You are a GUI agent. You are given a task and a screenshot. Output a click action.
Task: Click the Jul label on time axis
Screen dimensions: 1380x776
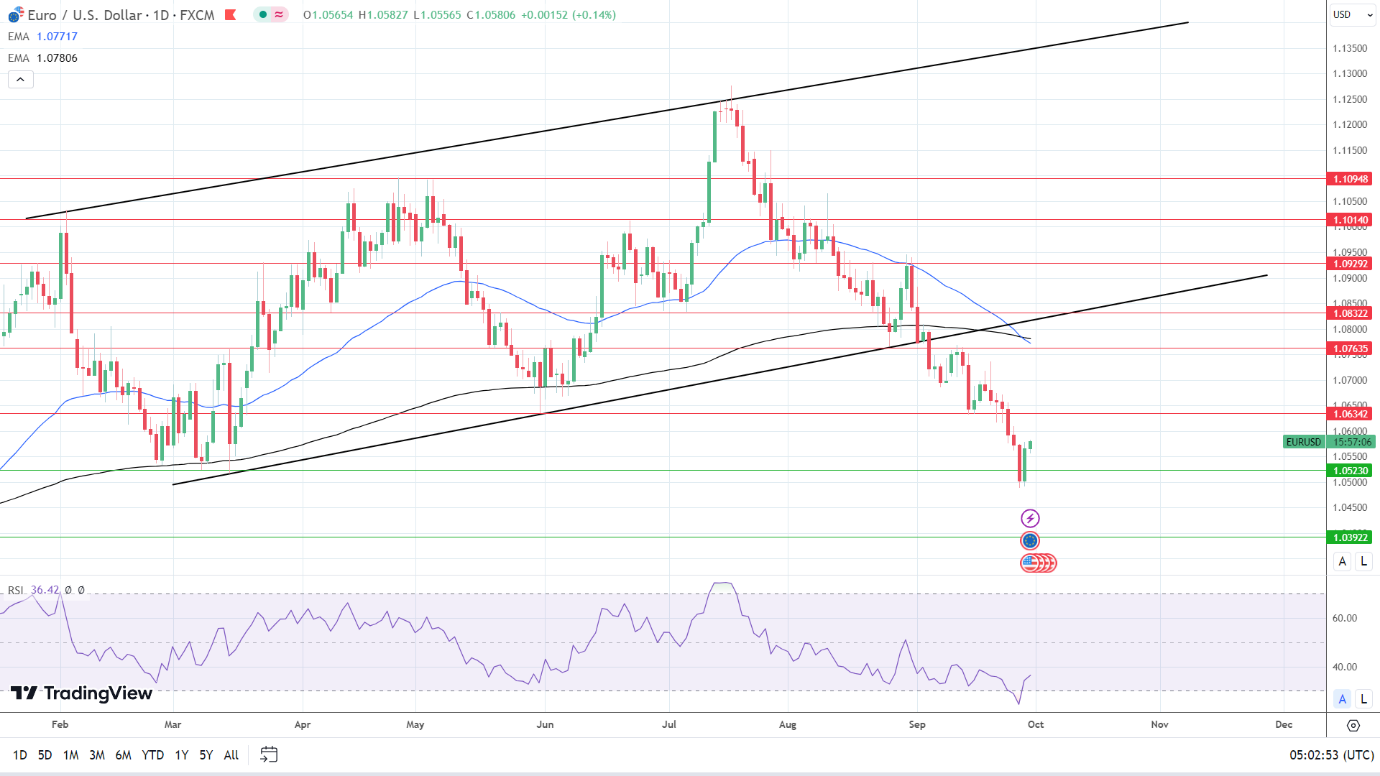668,723
